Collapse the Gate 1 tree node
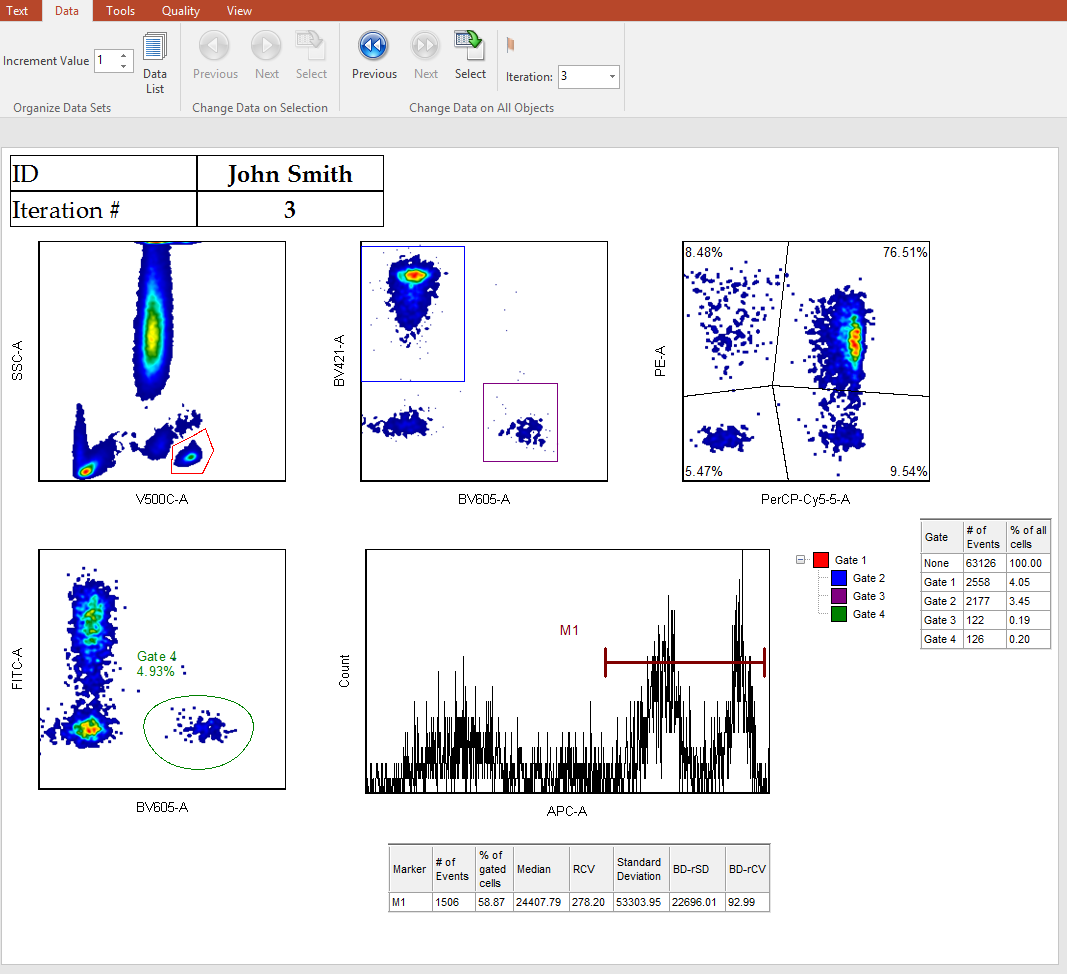 (x=801, y=560)
